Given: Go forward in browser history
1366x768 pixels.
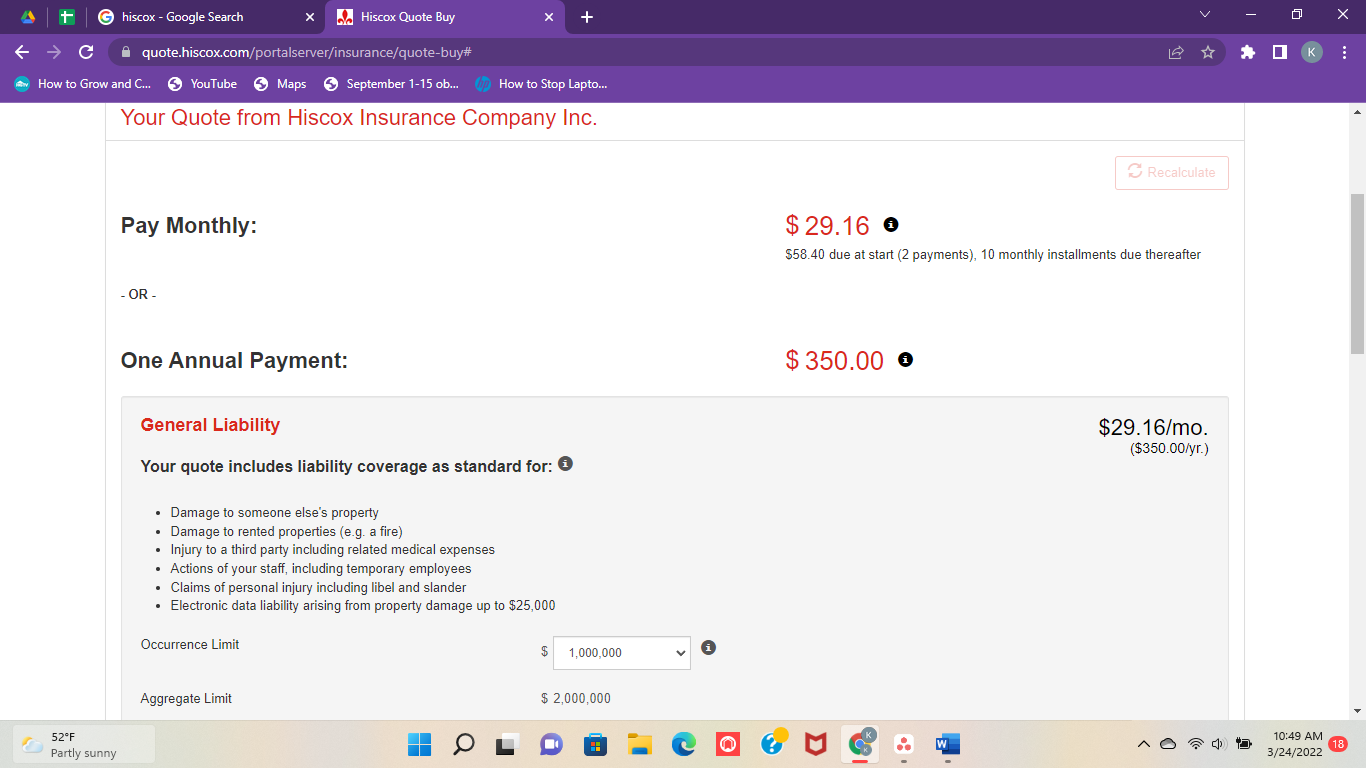Looking at the screenshot, I should tap(54, 52).
